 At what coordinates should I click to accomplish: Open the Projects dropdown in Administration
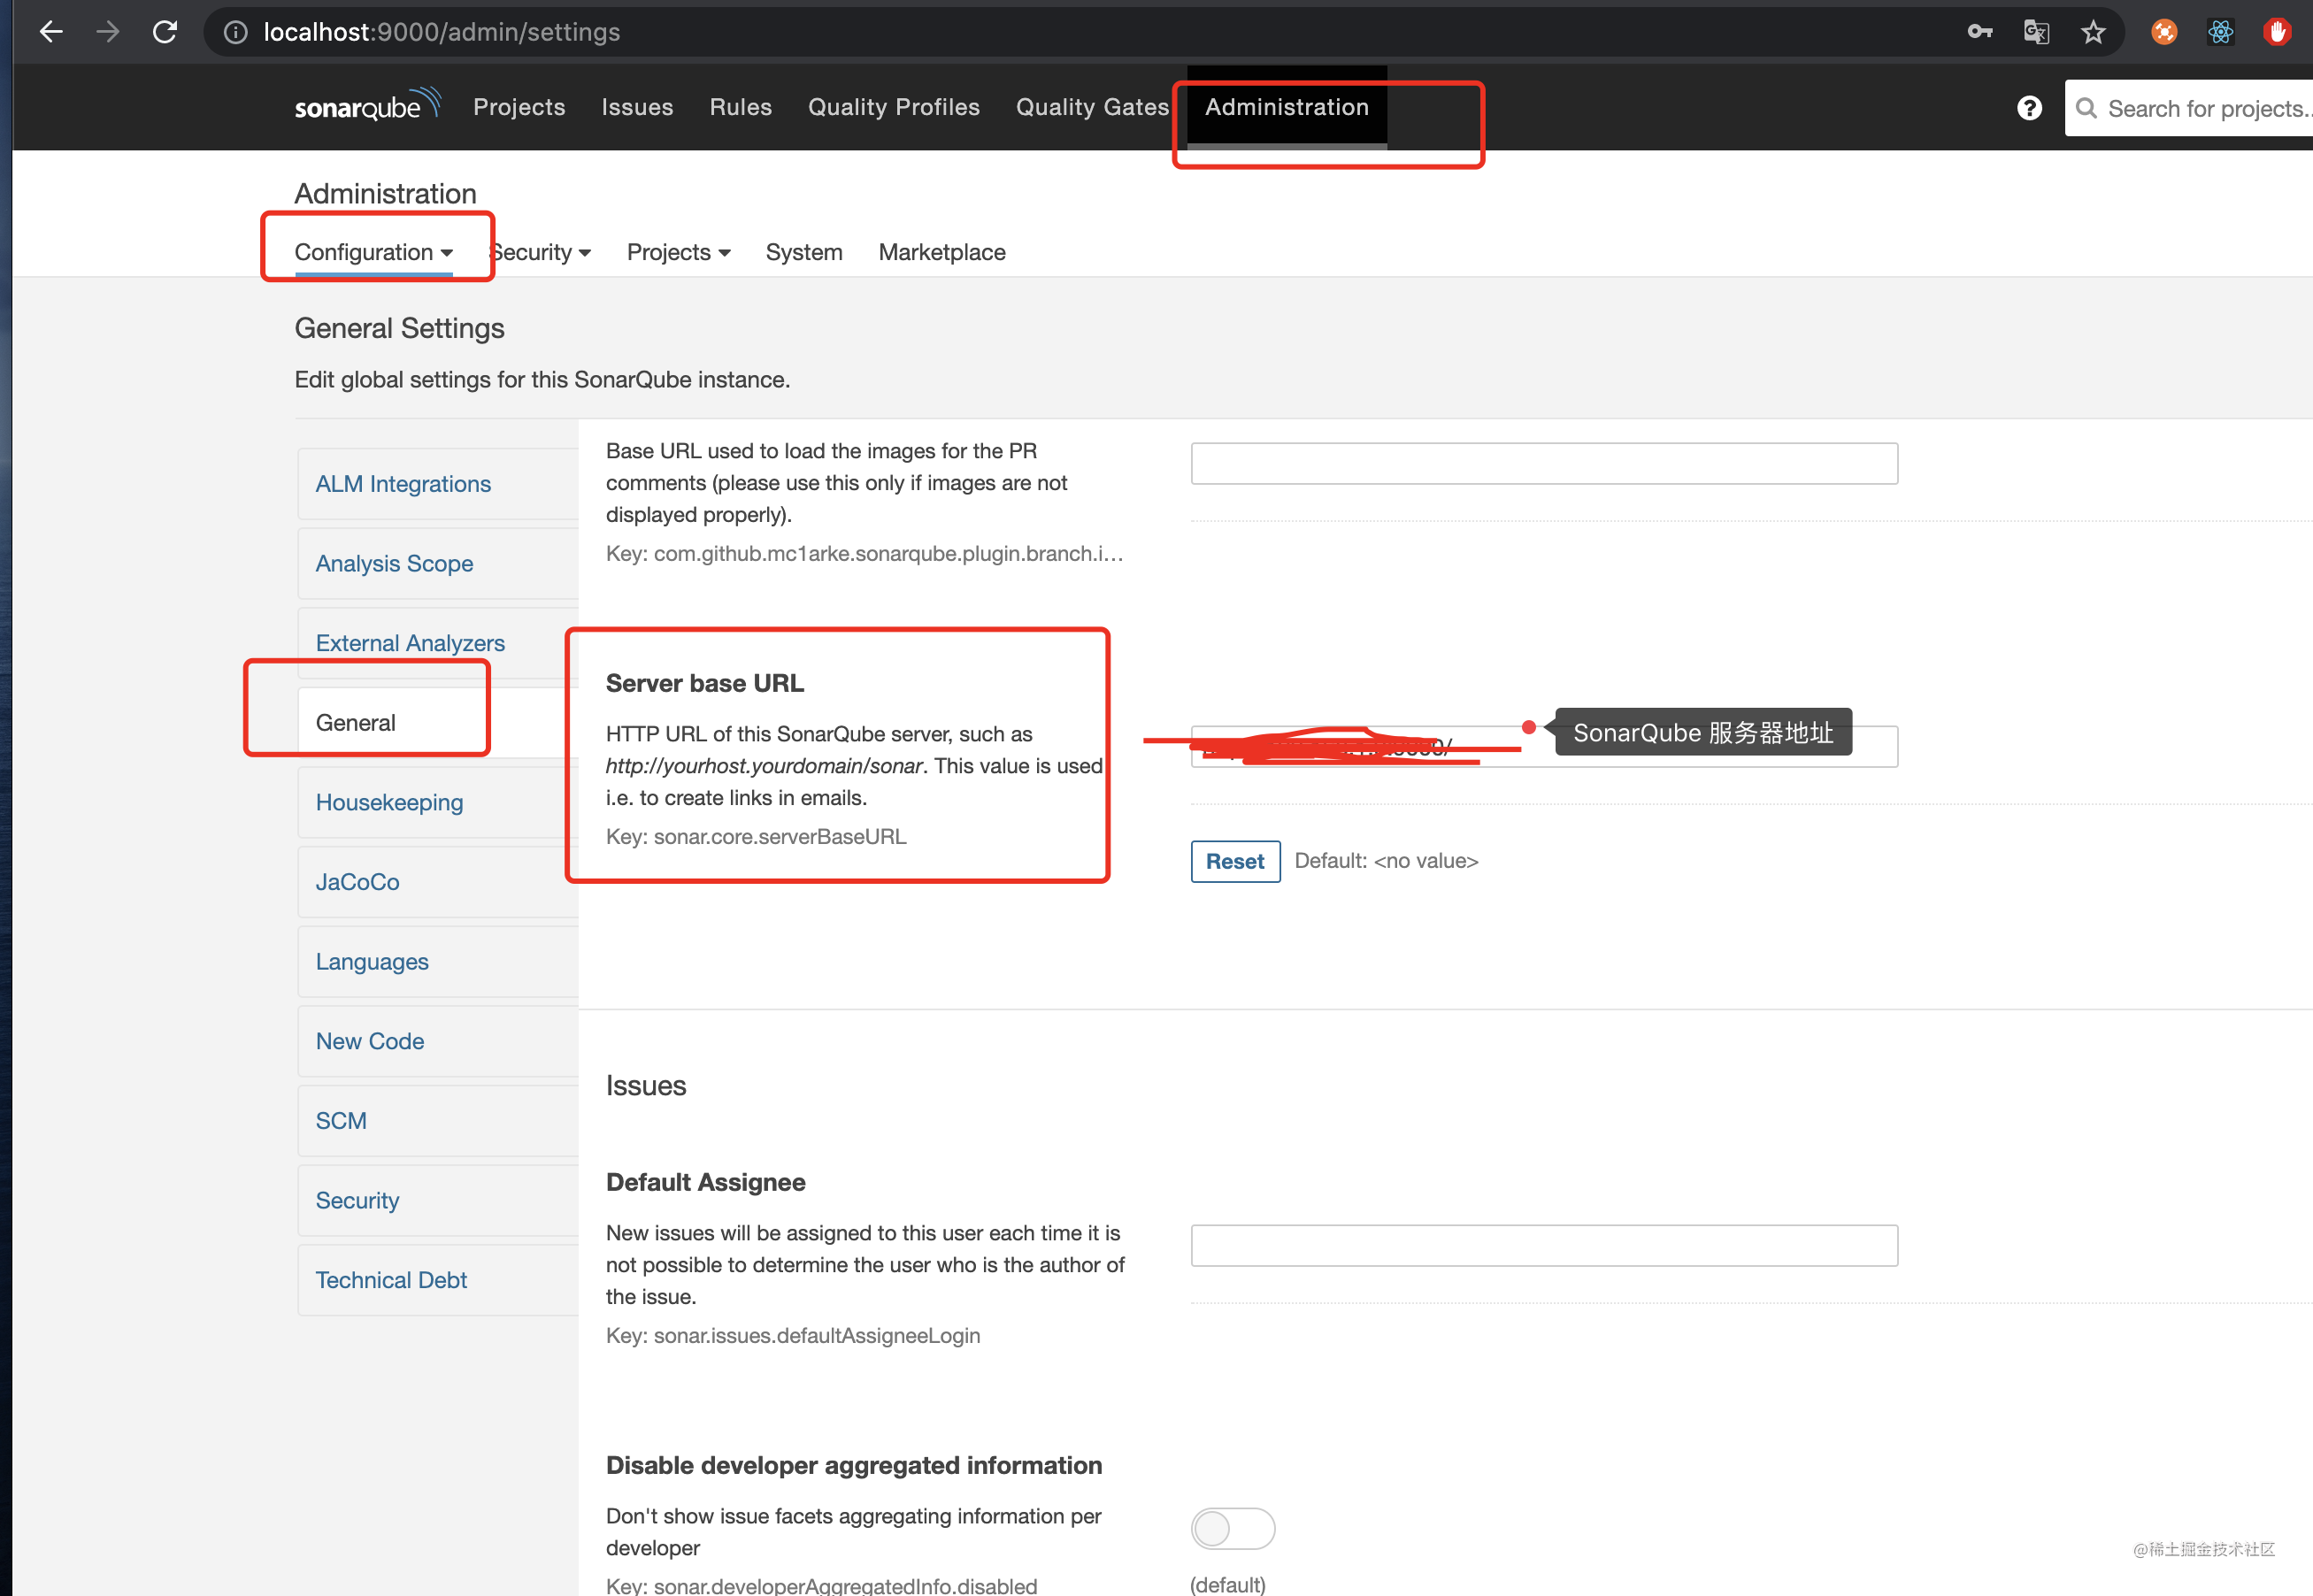[x=678, y=252]
